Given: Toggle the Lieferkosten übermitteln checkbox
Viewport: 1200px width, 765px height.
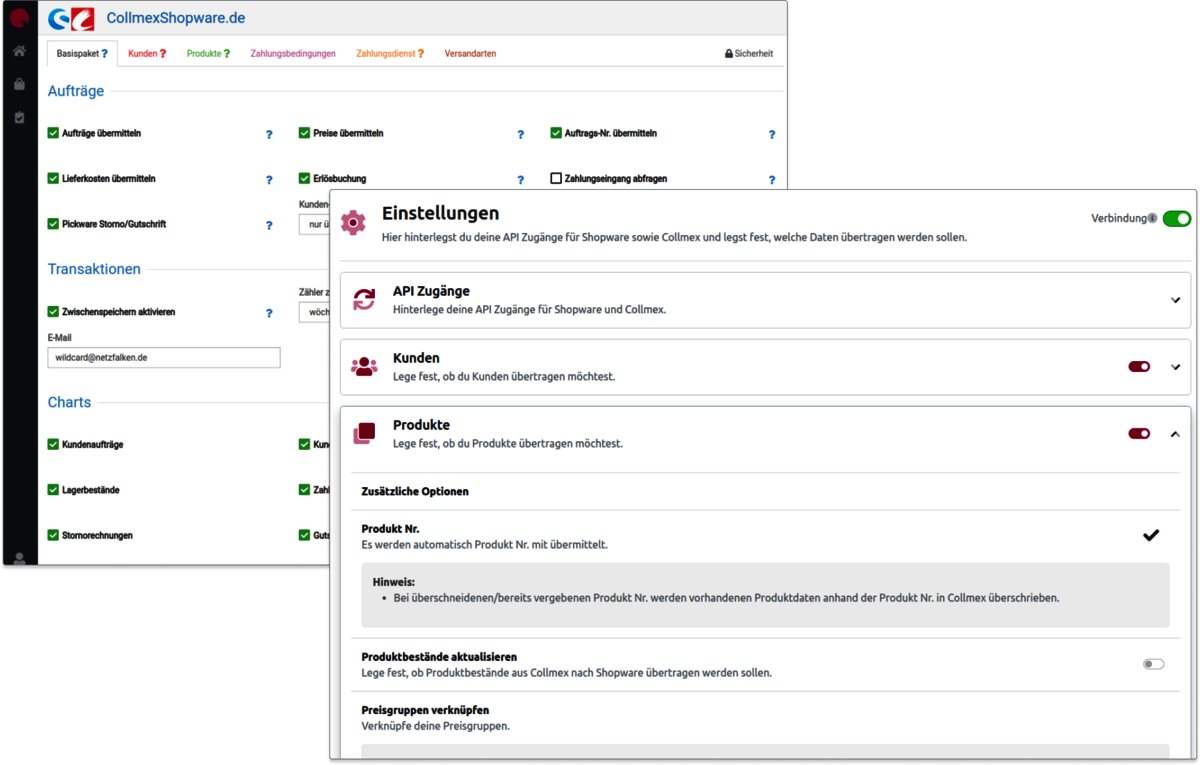Looking at the screenshot, I should 53,178.
